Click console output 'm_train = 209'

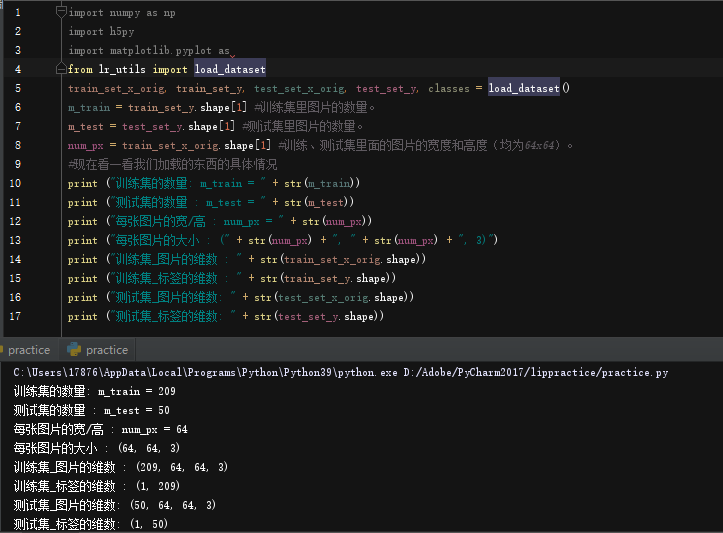(137, 391)
